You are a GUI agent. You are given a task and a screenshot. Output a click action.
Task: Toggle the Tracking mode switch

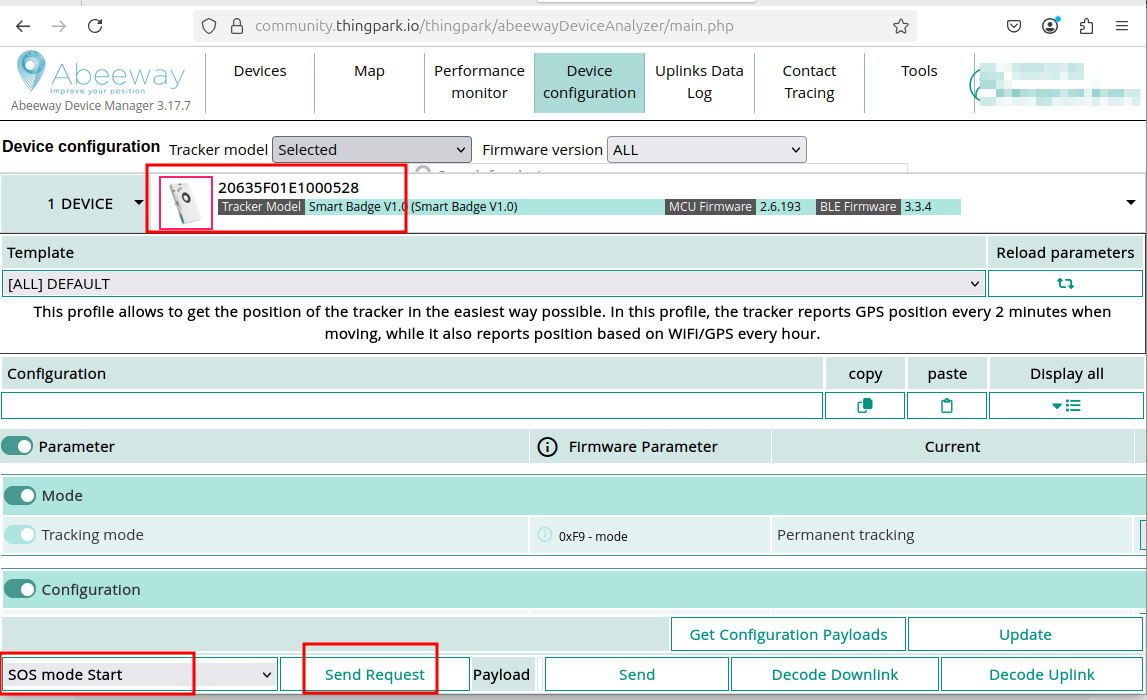pos(20,535)
